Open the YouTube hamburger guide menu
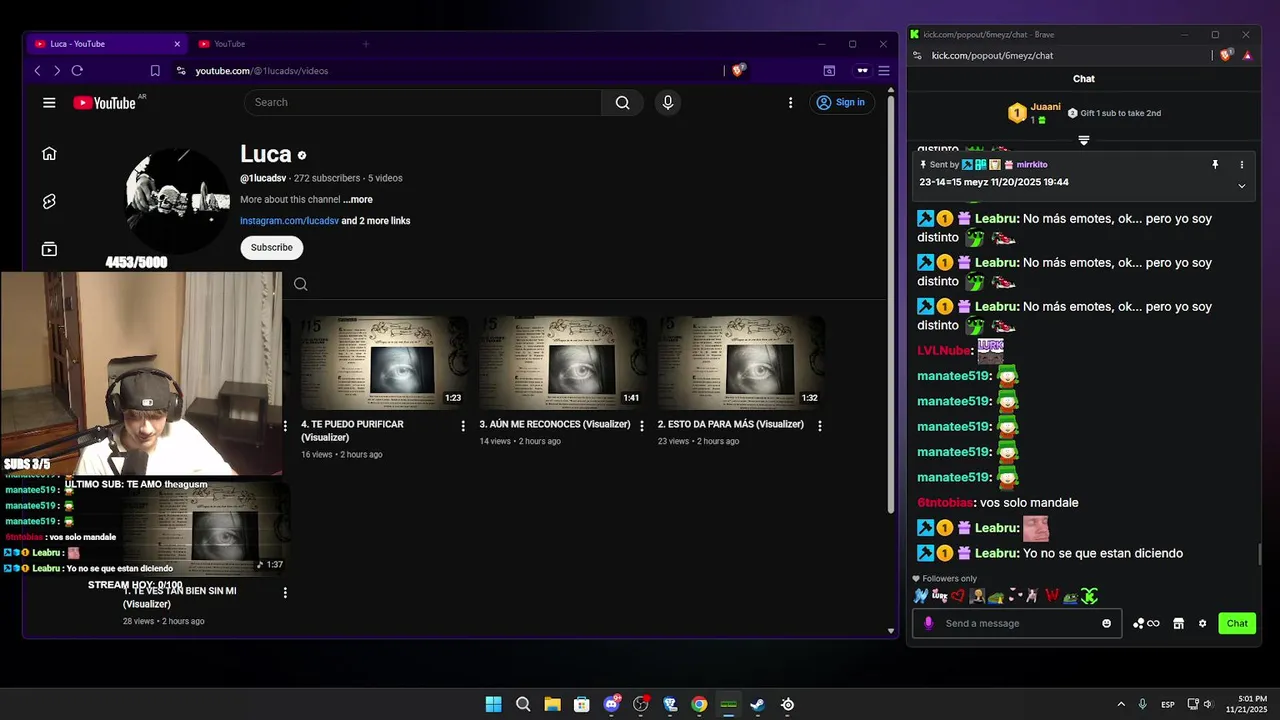Screen dimensions: 1280x720 (49, 102)
